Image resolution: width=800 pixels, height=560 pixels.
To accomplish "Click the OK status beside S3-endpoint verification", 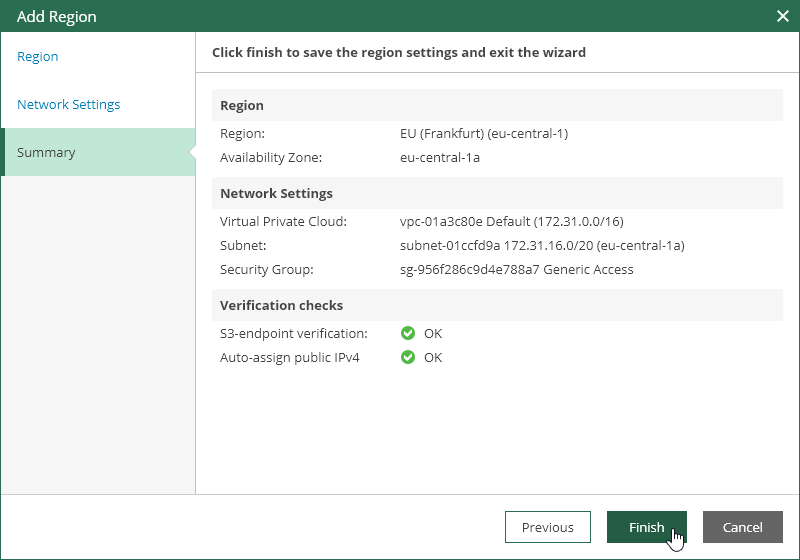I will pyautogui.click(x=433, y=333).
